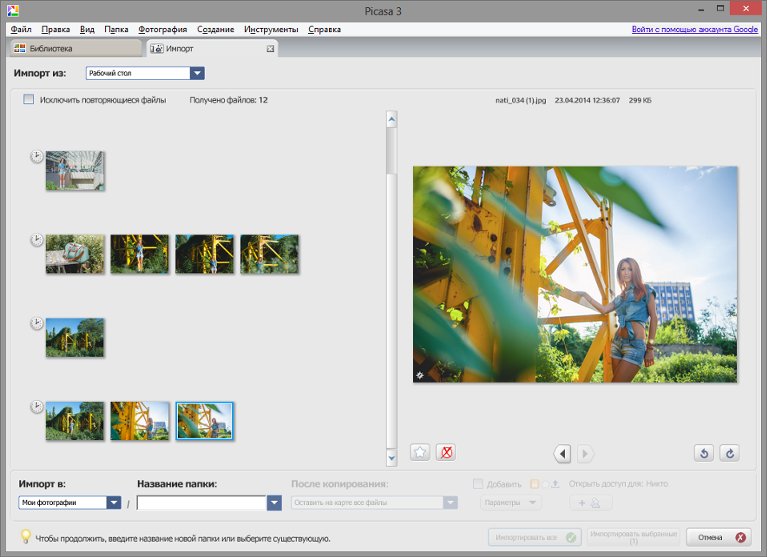
Task: Click the Войти с помощью аккаунта Google link
Action: [x=695, y=29]
